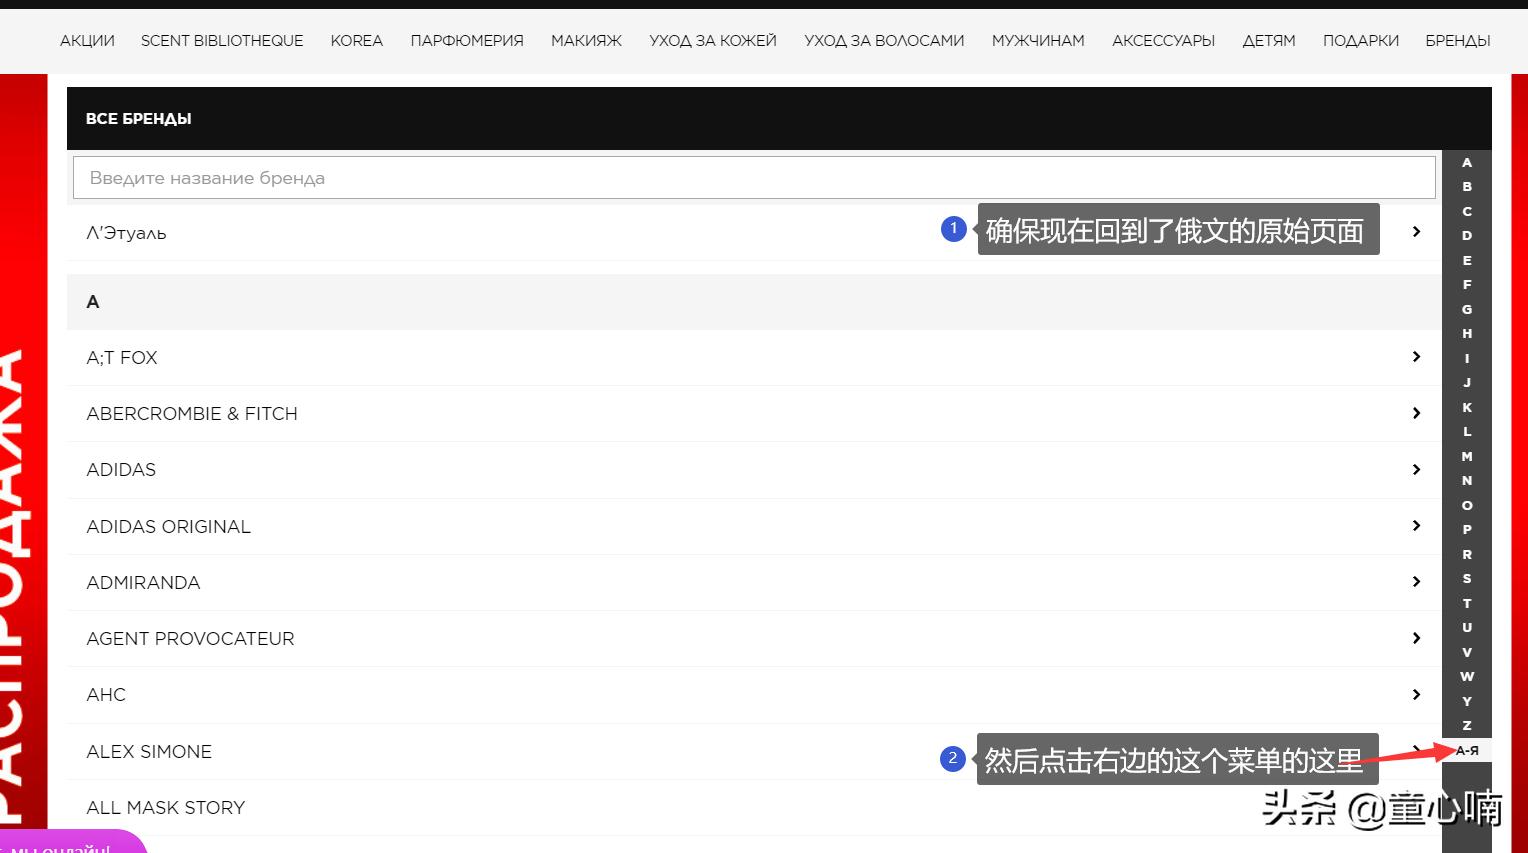Expand the ALEX SIMONE brand entry

(1416, 751)
